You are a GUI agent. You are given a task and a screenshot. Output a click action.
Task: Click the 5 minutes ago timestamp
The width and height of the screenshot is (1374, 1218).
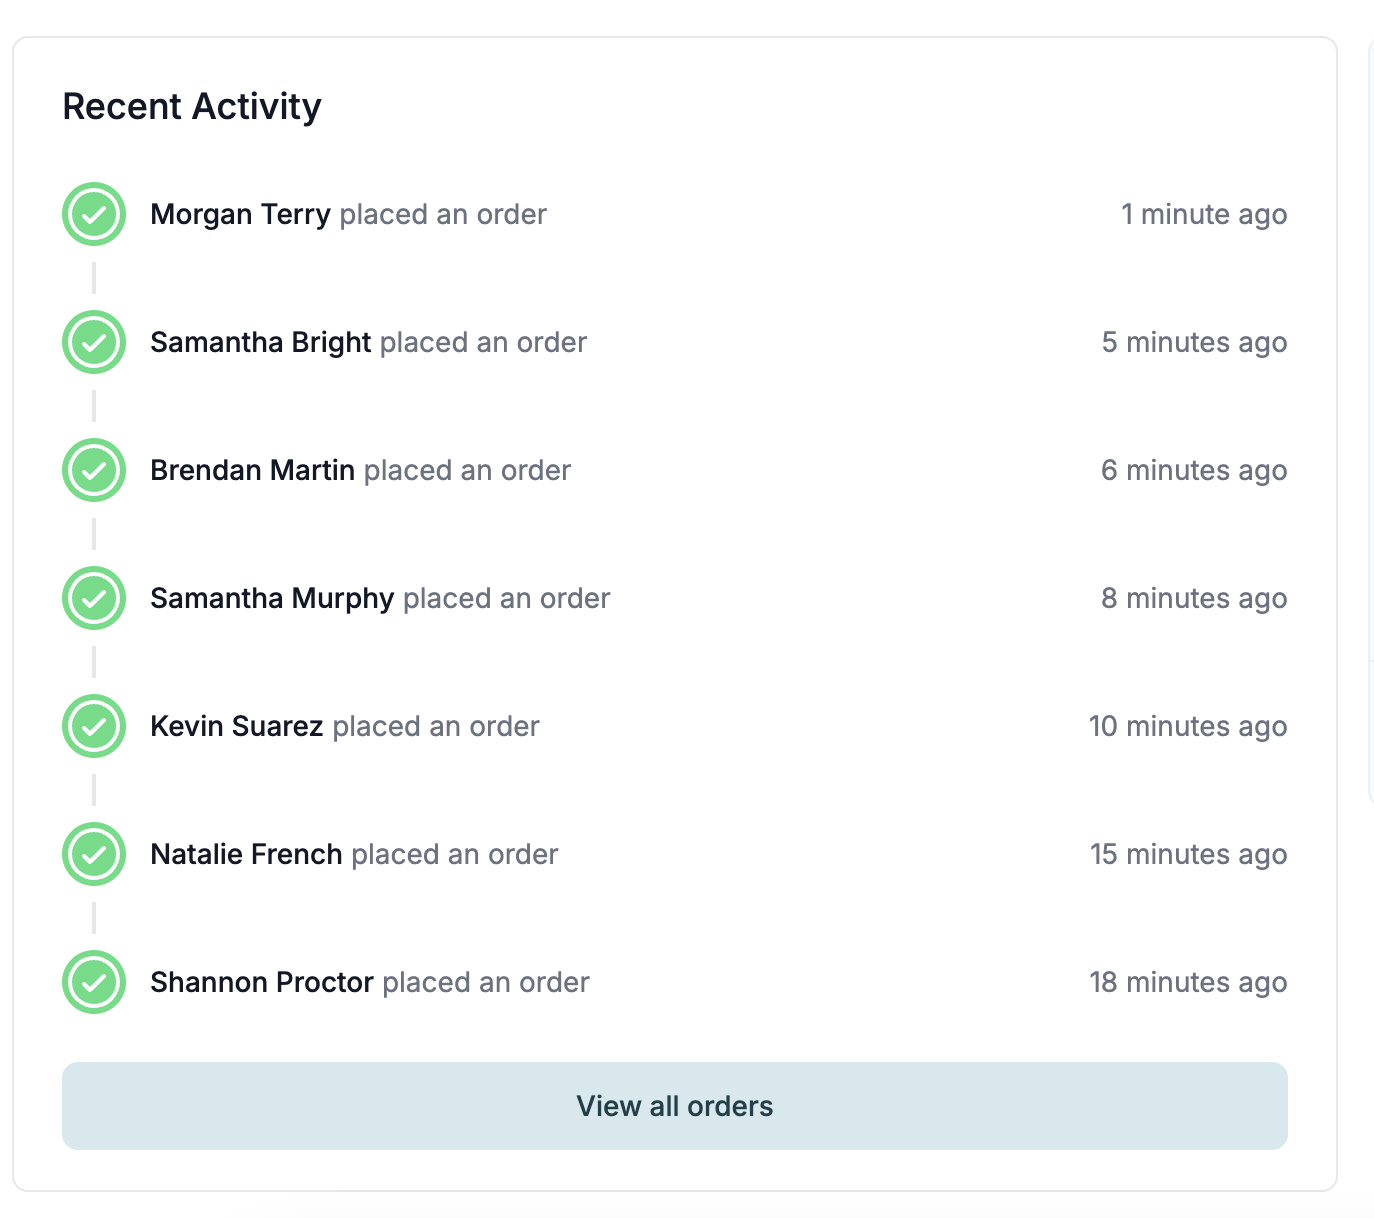click(1194, 342)
